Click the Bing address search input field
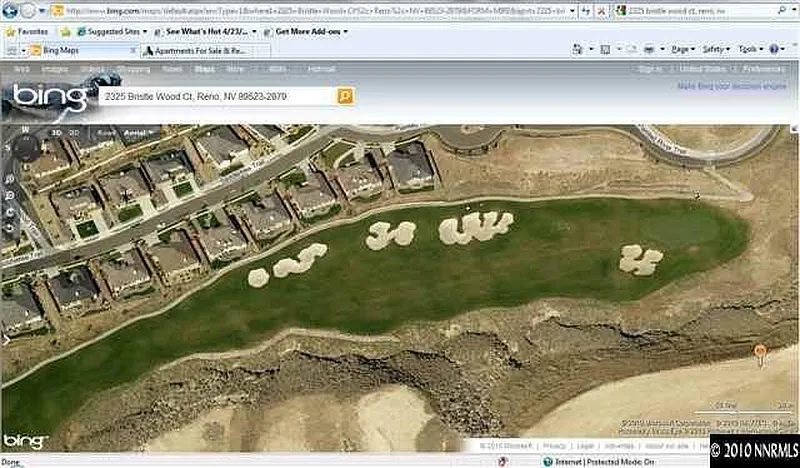 tap(215, 96)
